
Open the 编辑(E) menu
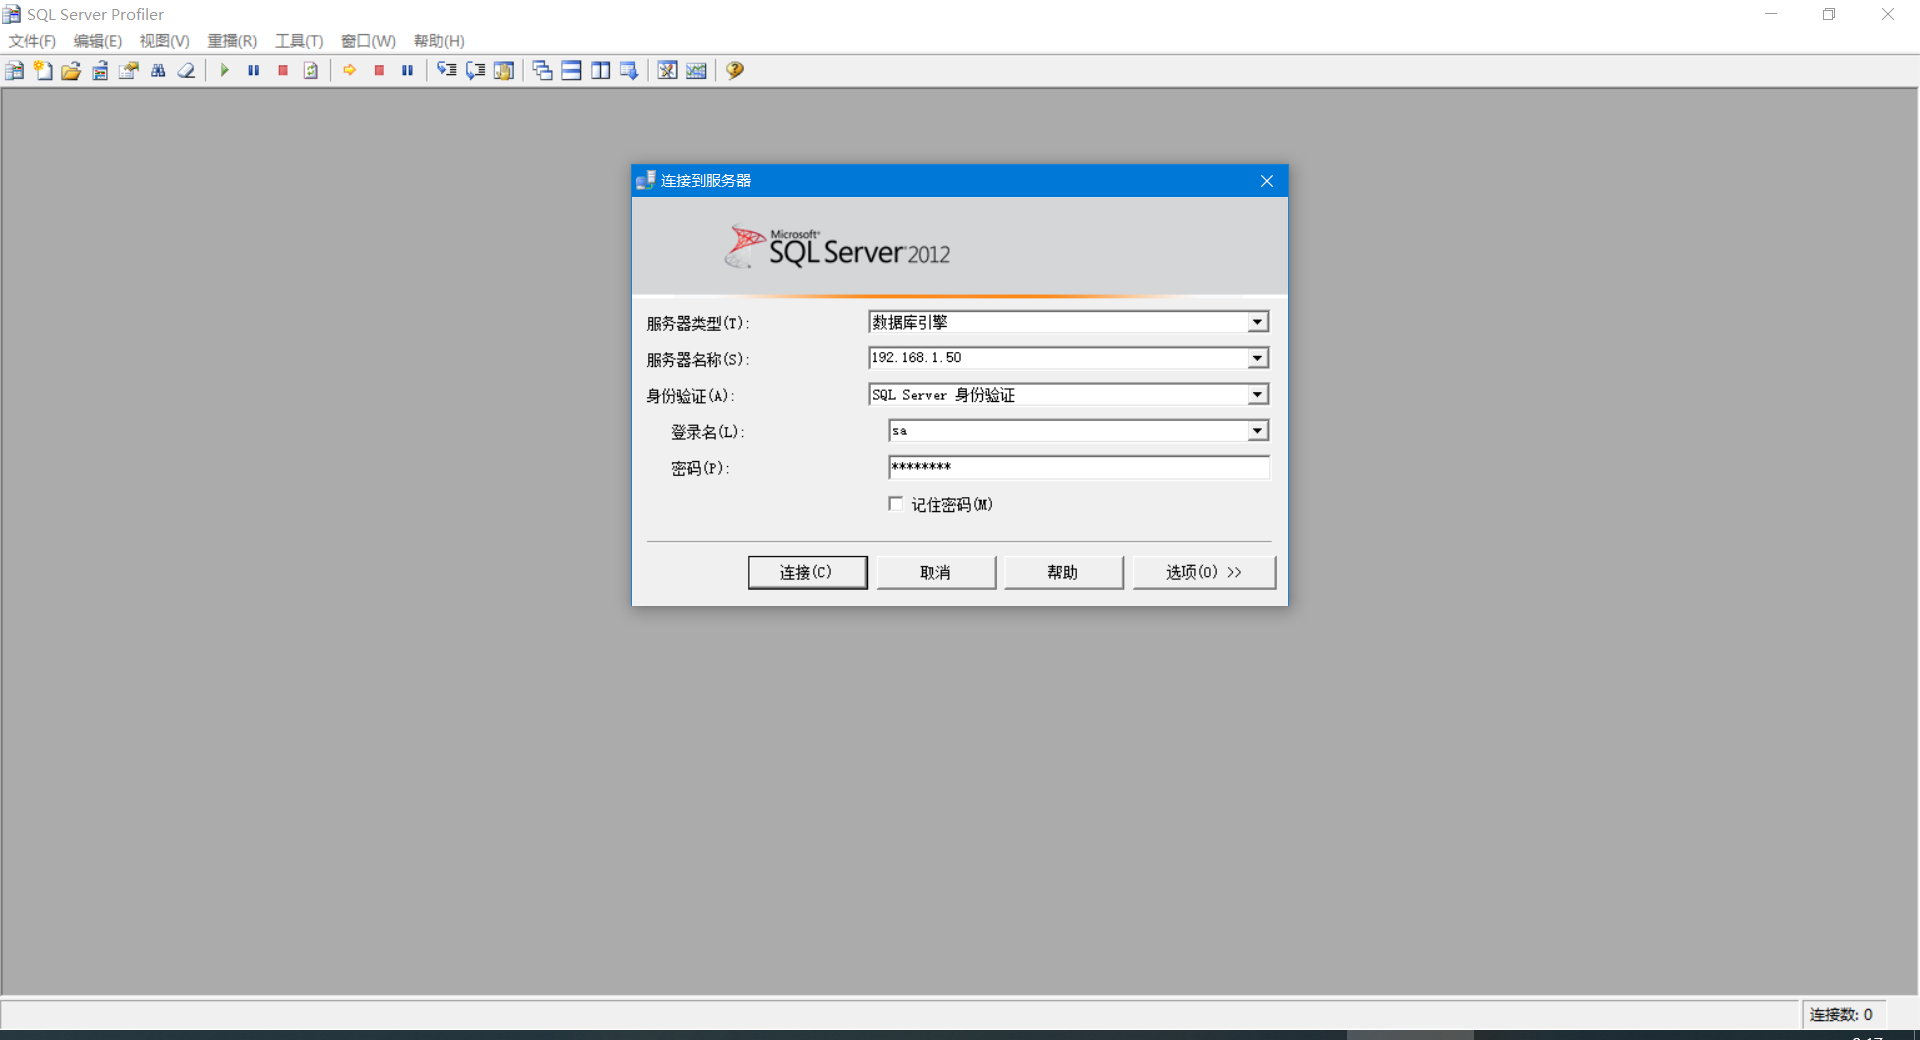[x=98, y=41]
